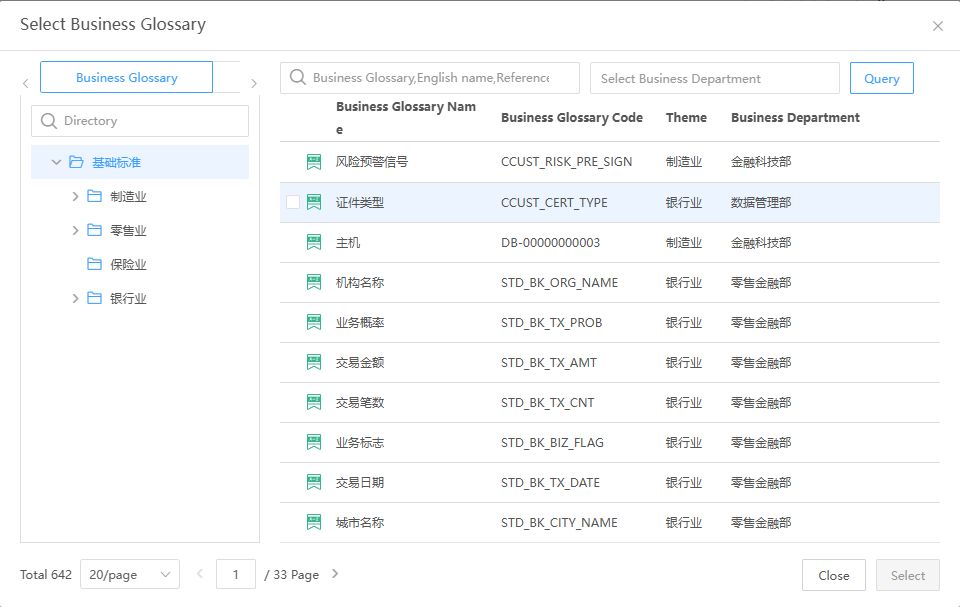Click the glossary icon beside 交易笔数
Image resolution: width=960 pixels, height=607 pixels.
(313, 402)
